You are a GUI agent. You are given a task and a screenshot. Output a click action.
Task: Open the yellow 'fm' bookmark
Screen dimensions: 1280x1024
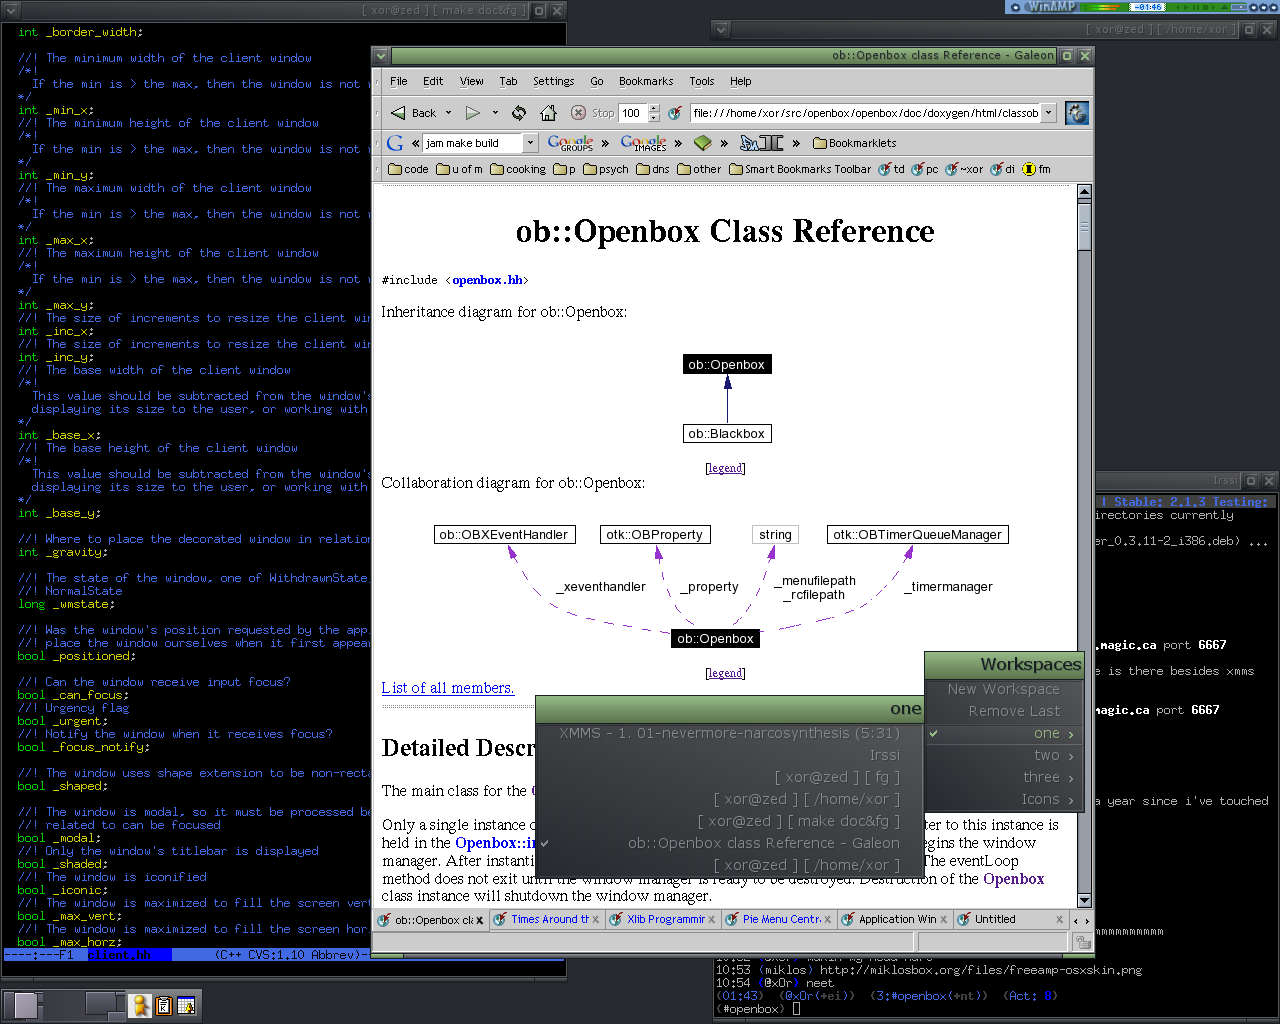coord(1036,169)
